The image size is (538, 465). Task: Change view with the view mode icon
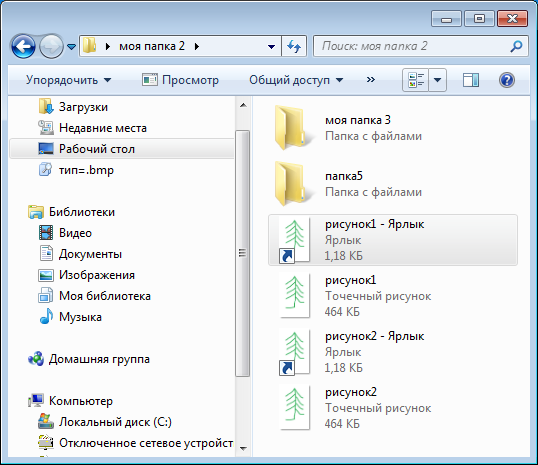(416, 80)
